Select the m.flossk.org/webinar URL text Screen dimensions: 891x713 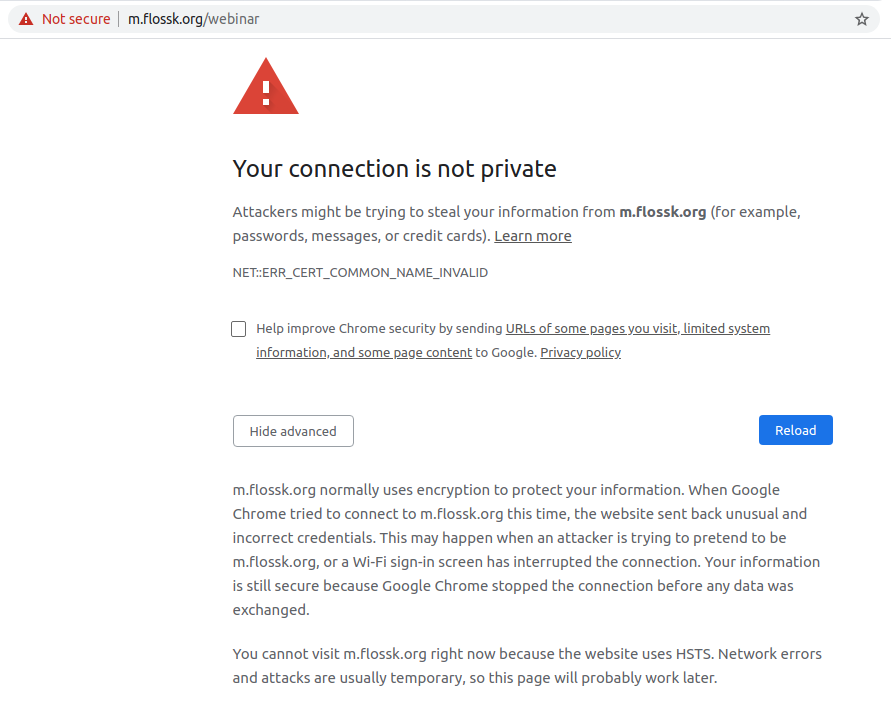tap(193, 19)
